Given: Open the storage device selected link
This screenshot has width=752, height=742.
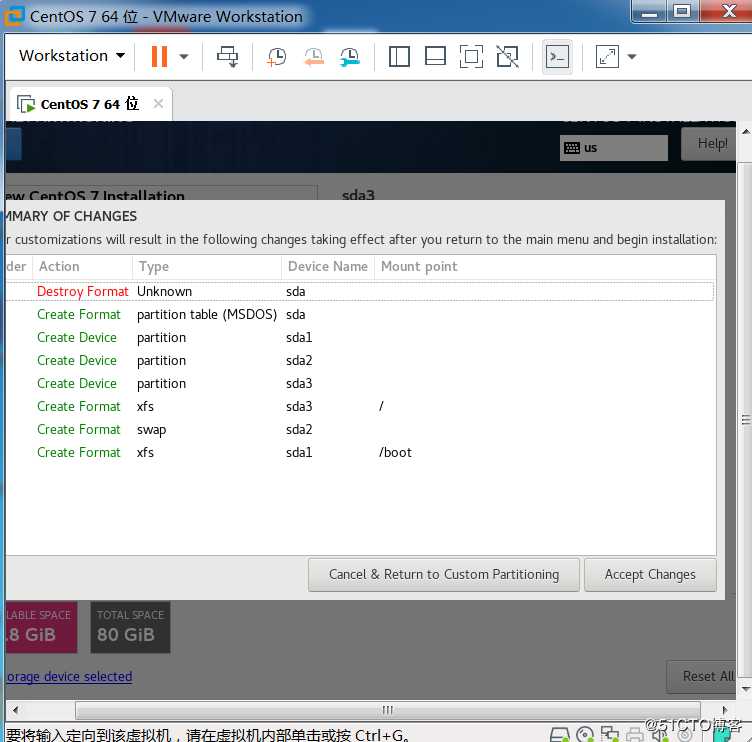Looking at the screenshot, I should coord(69,676).
